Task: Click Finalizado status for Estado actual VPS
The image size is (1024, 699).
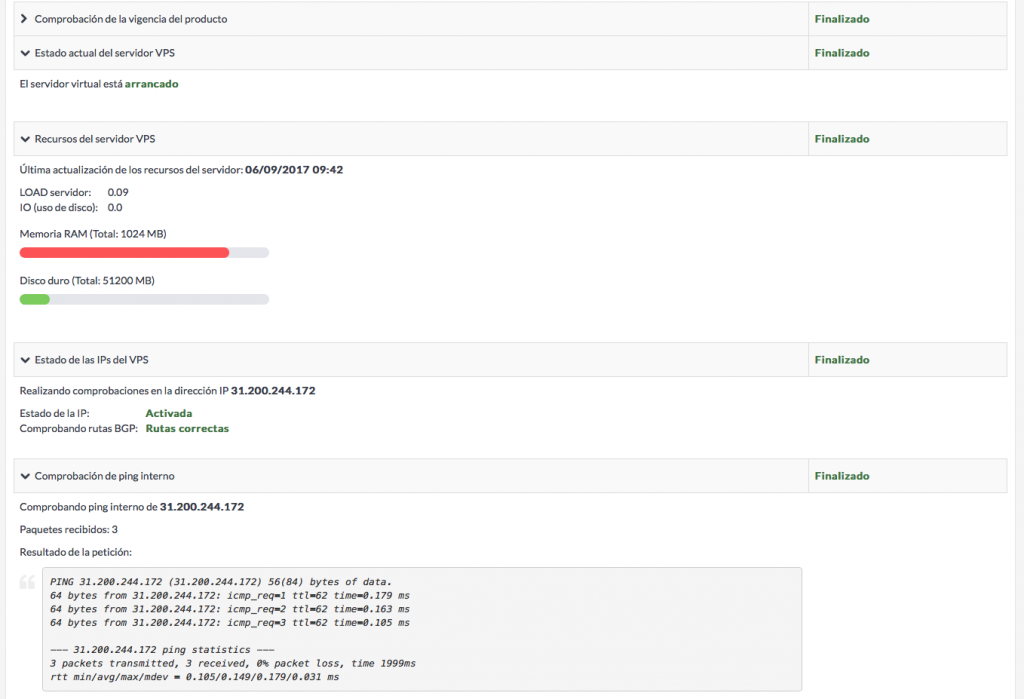Action: (x=841, y=53)
